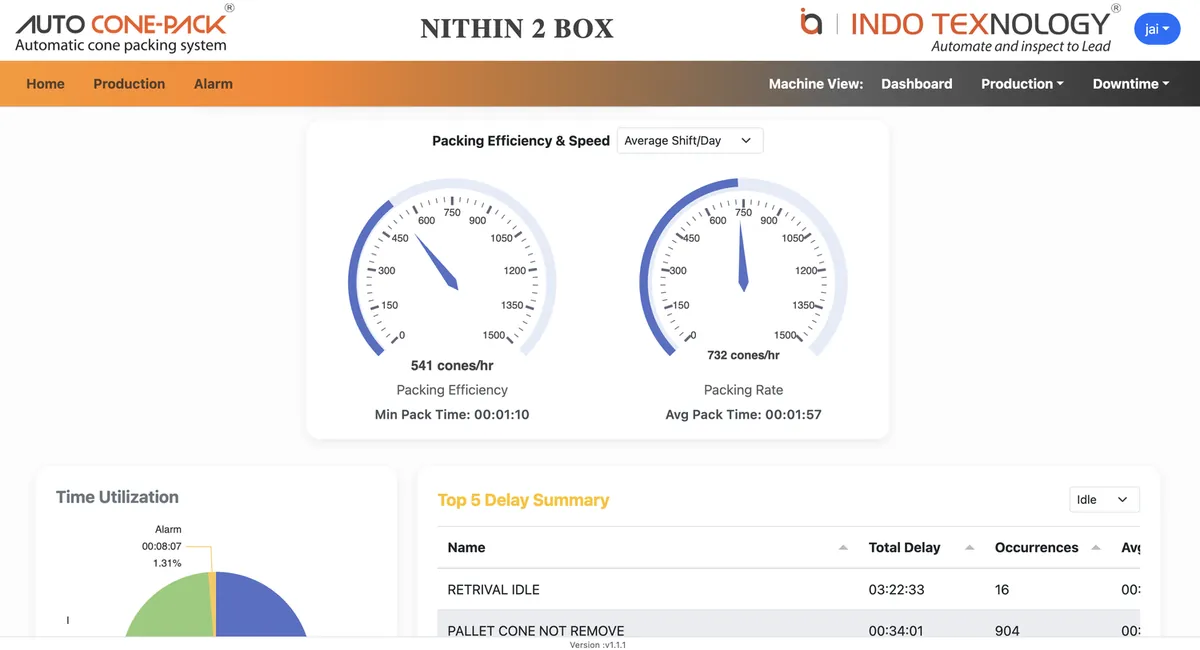Screen dimensions: 1200x650
Task: Sort by Total Delay column arrow
Action: [x=969, y=548]
